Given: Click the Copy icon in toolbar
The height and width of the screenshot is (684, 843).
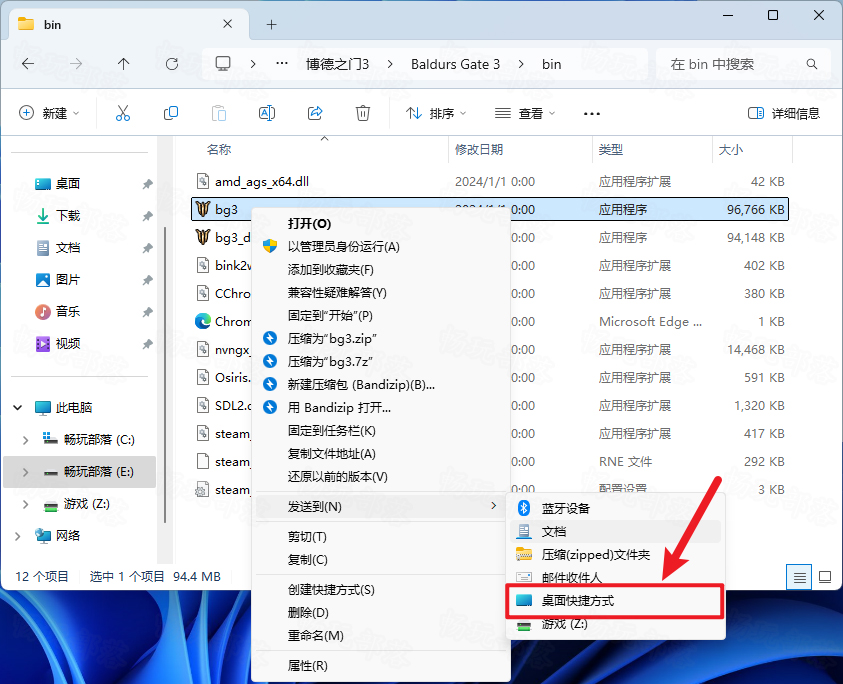Looking at the screenshot, I should (x=171, y=113).
